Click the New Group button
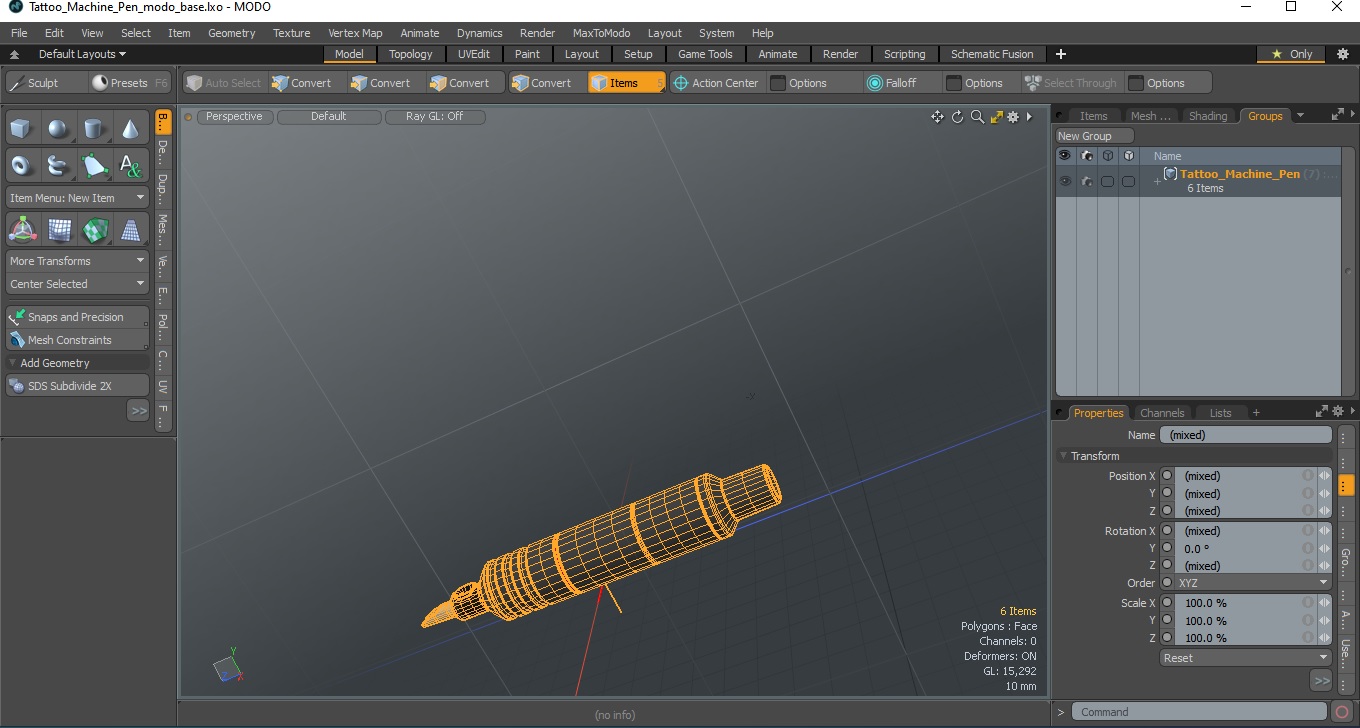This screenshot has width=1360, height=728. pyautogui.click(x=1095, y=136)
